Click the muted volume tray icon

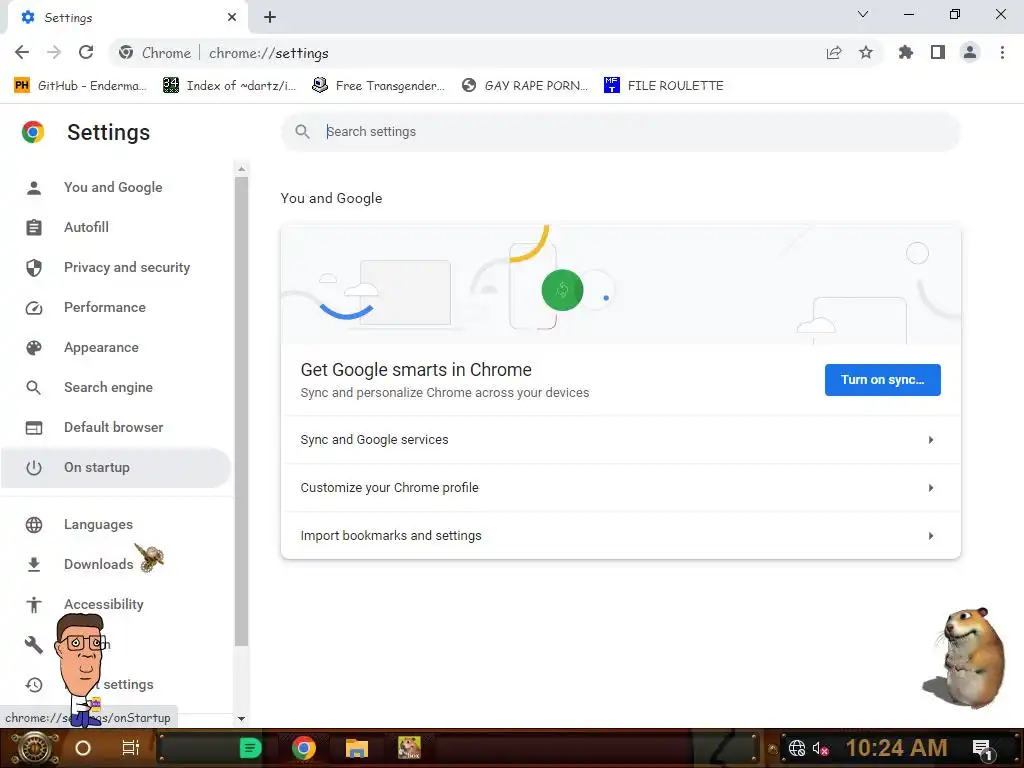(820, 748)
